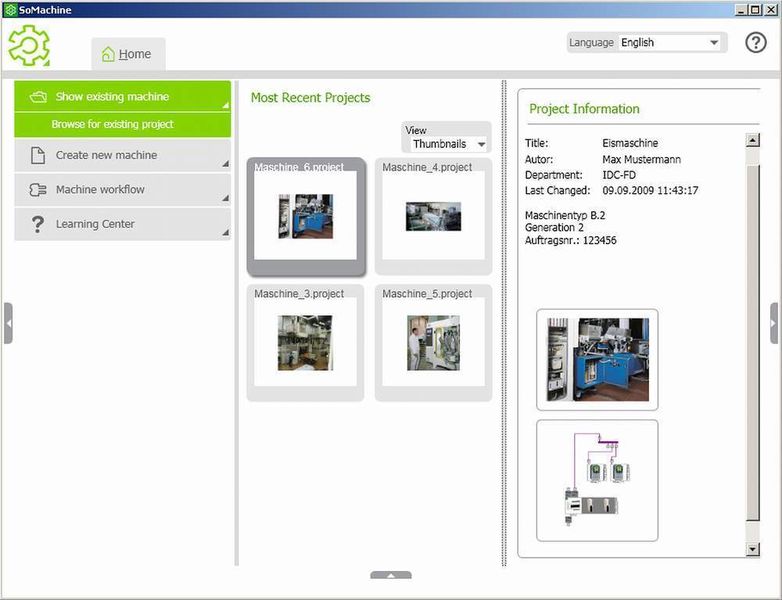Screen dimensions: 782x600
Task: Select the Maschine_4.project thumbnail
Action: coord(433,216)
